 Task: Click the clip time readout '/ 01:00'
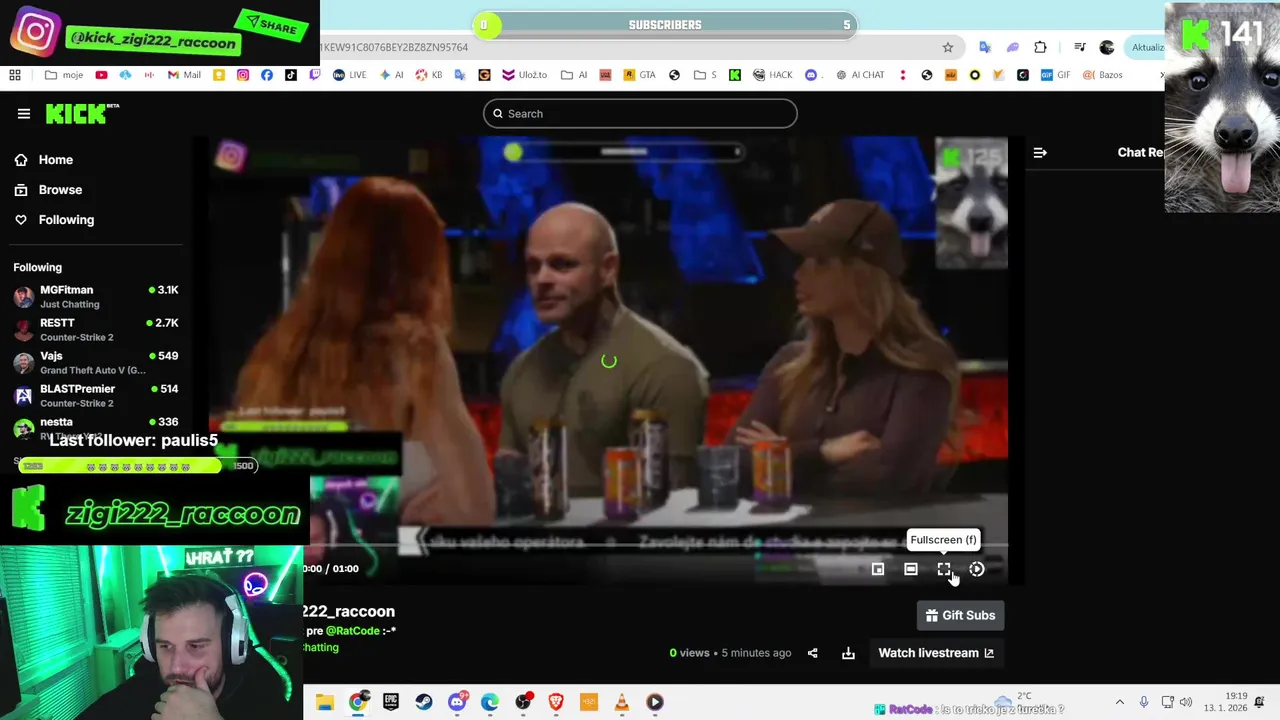pos(340,569)
